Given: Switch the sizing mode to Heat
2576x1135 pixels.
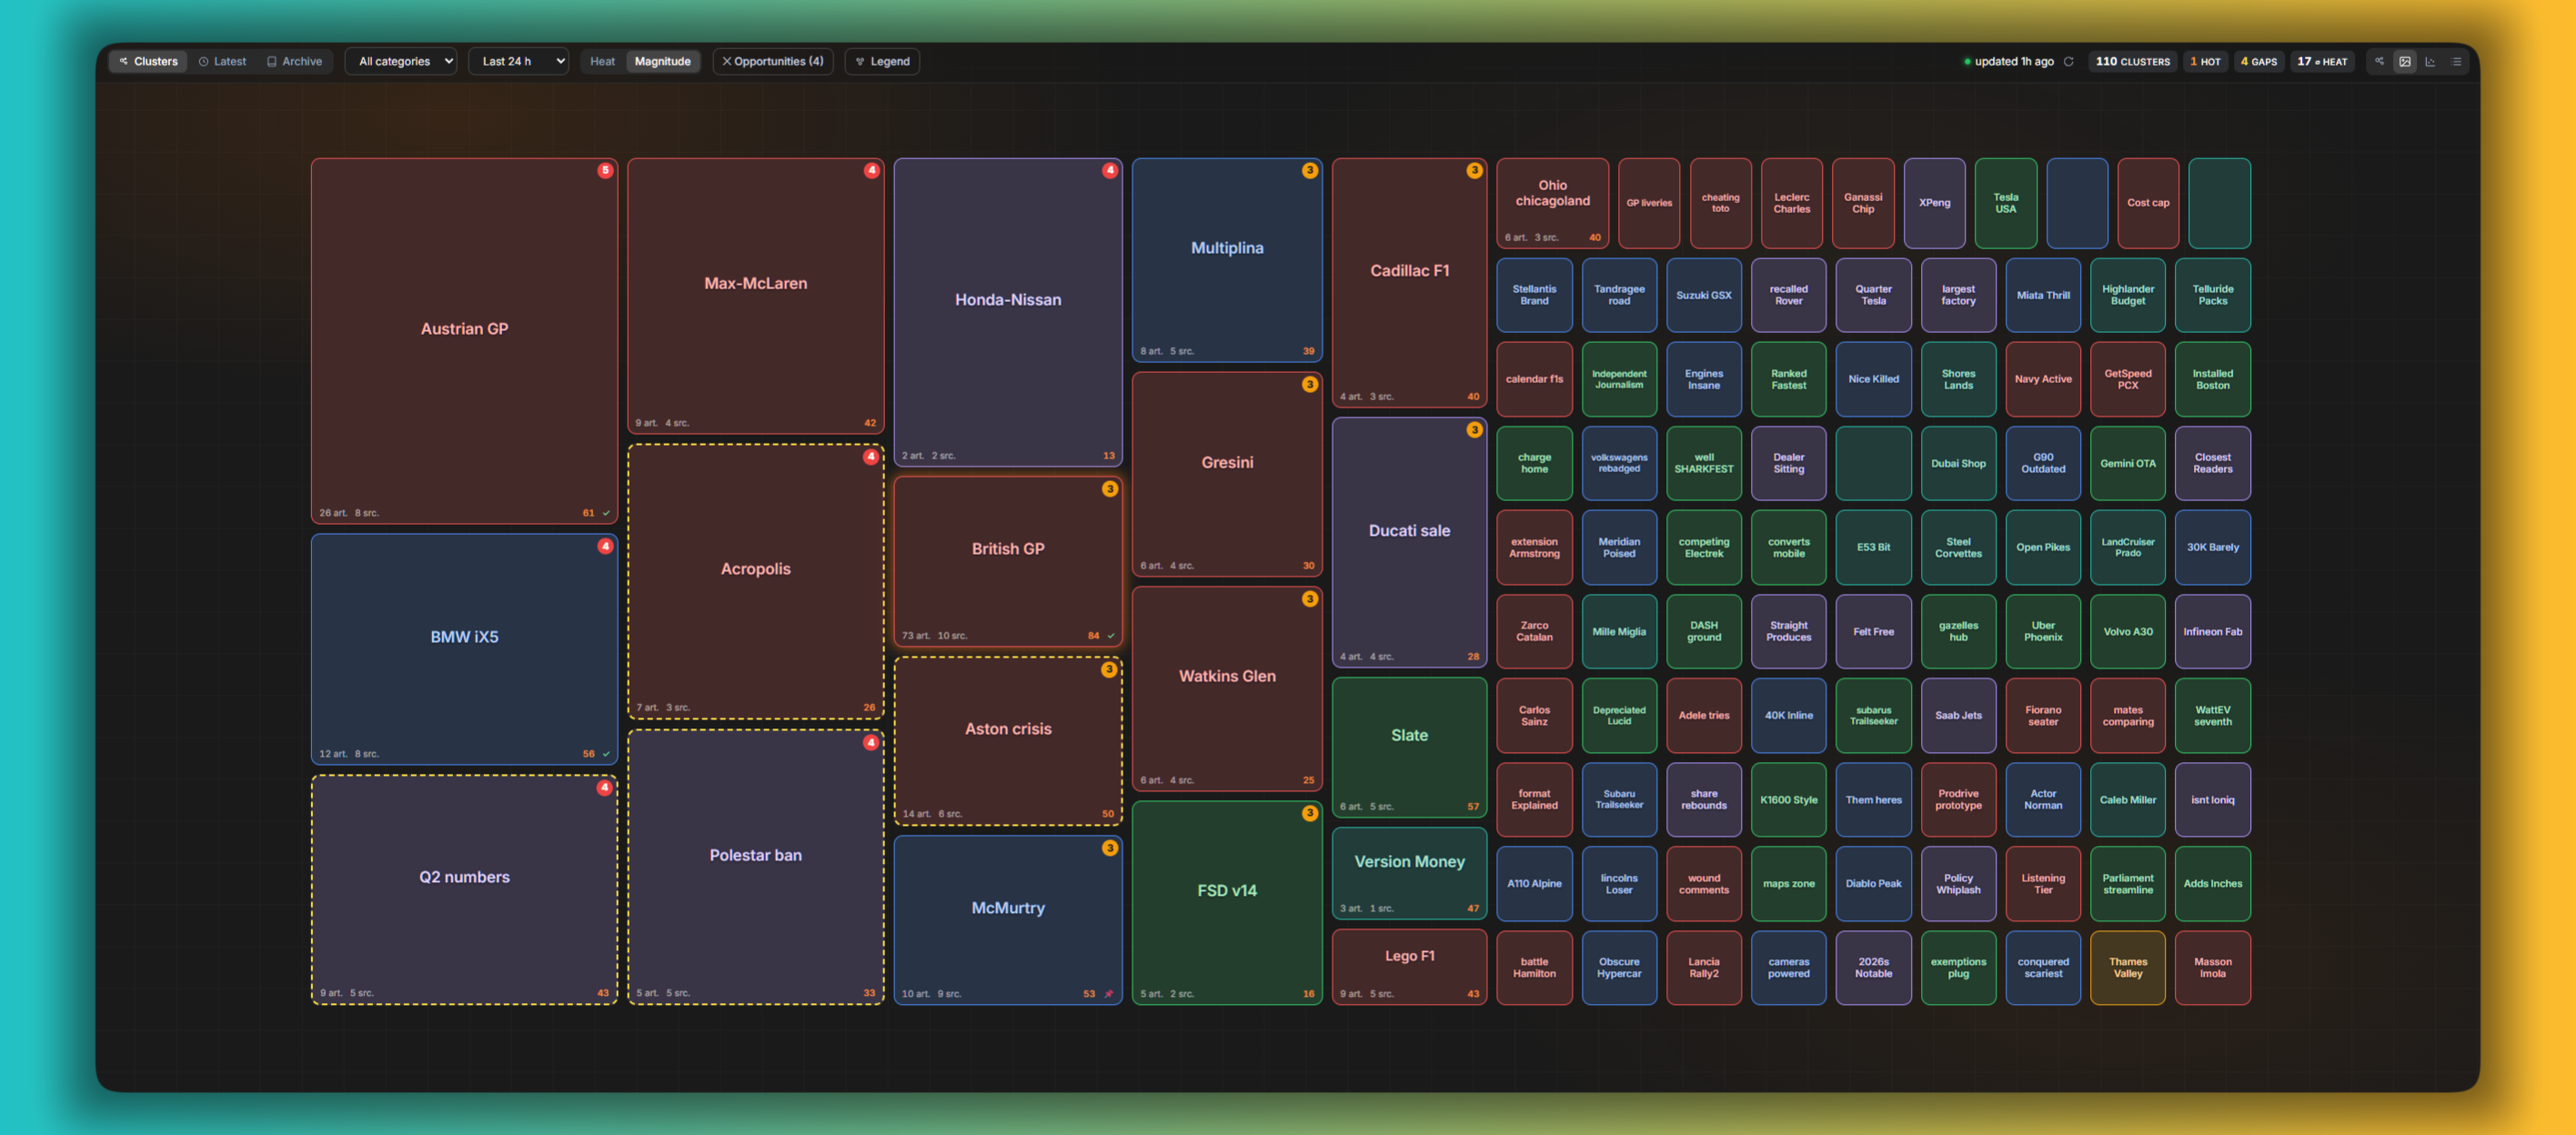Looking at the screenshot, I should (602, 61).
